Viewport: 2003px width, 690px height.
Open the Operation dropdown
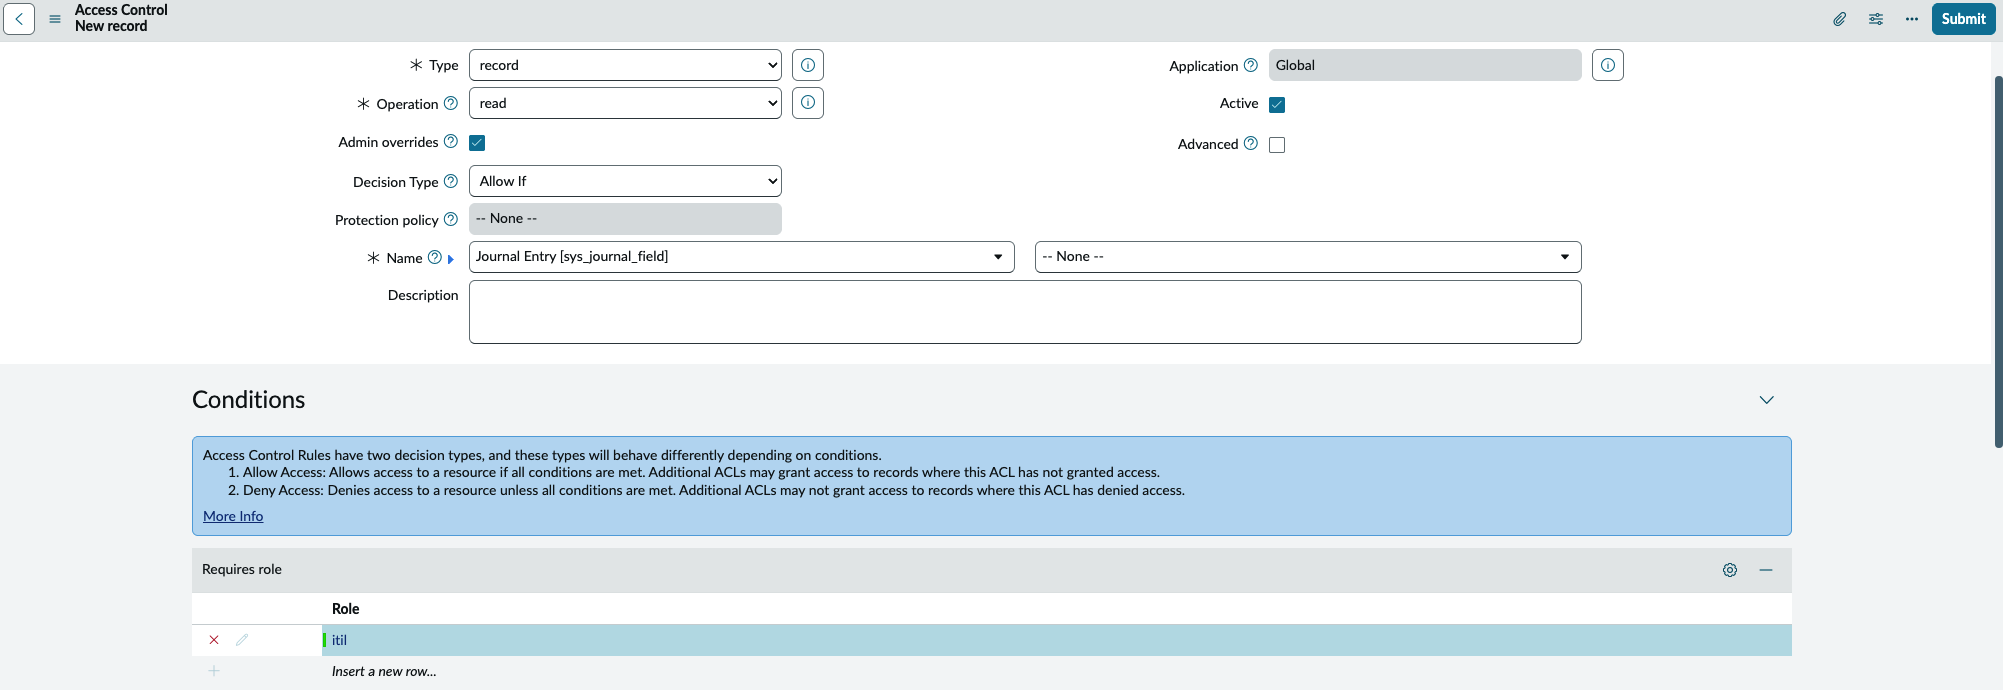coord(625,103)
